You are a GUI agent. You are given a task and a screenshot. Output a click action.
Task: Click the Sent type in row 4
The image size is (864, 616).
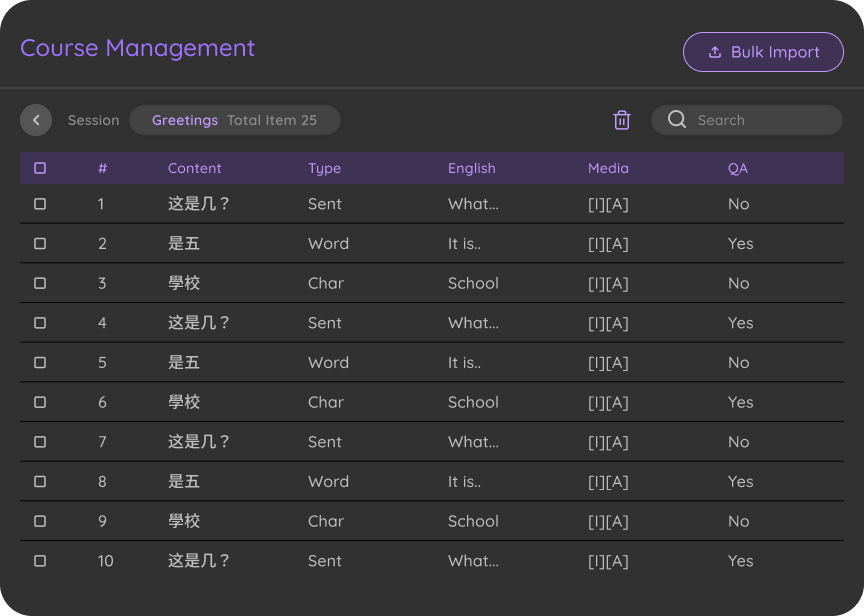tap(325, 323)
